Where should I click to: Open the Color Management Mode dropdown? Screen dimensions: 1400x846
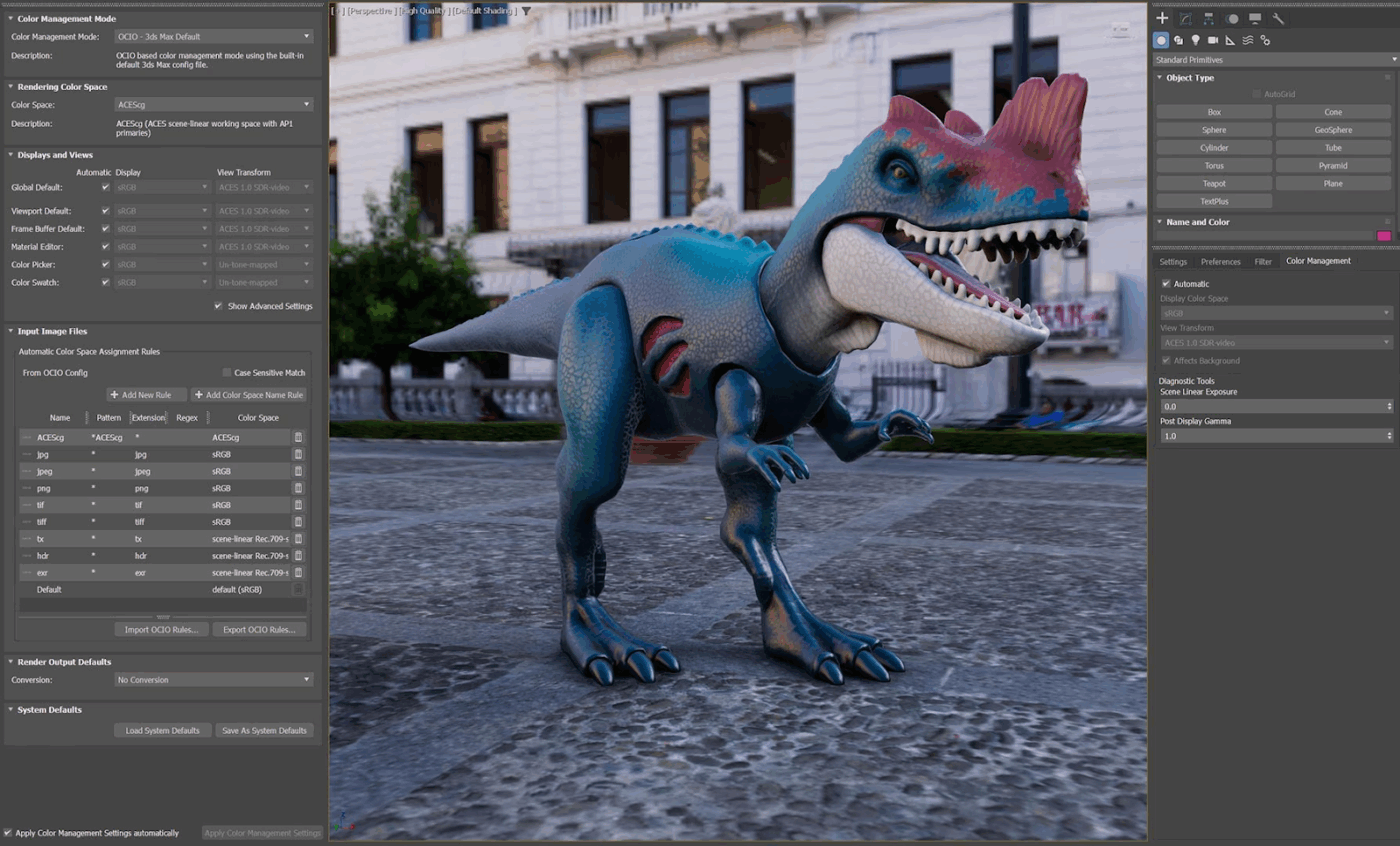[x=213, y=34]
